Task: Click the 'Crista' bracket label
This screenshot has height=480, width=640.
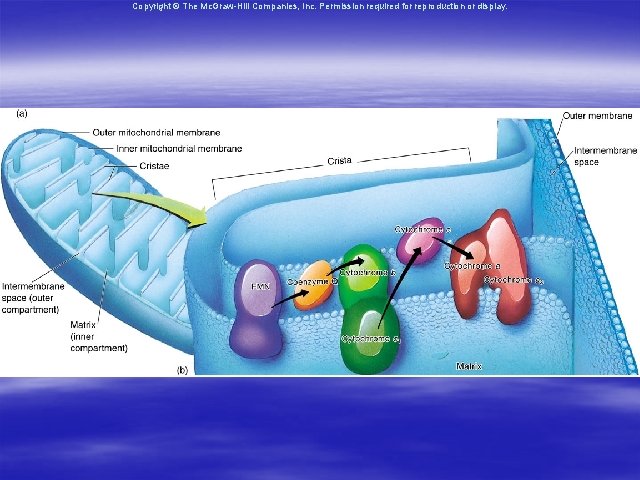Action: click(x=339, y=160)
